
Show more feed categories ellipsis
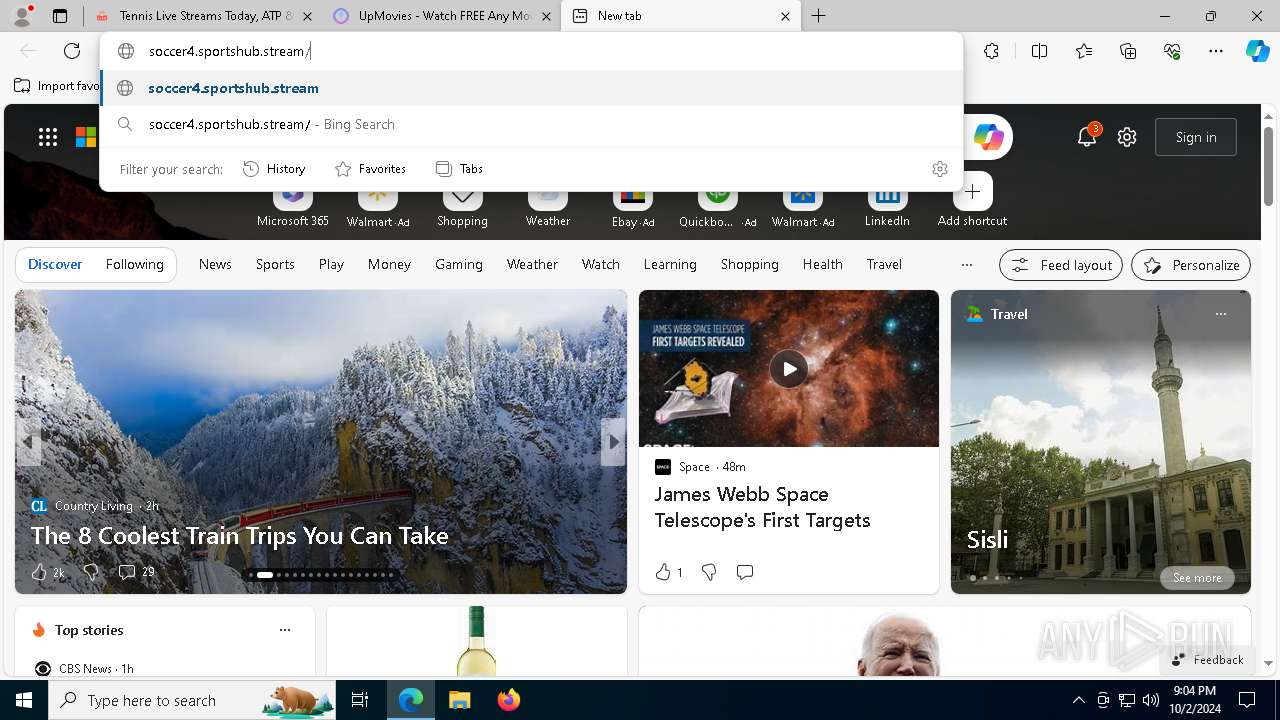966,265
